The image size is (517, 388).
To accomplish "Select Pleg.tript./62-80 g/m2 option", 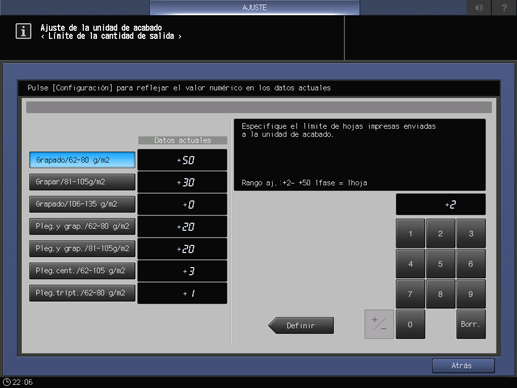I will [x=82, y=293].
